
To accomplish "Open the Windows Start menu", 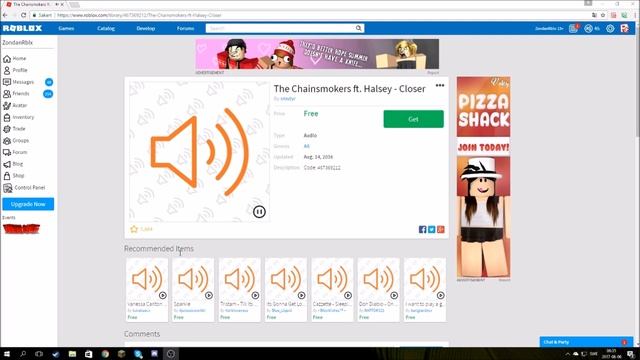I will click(x=7, y=354).
